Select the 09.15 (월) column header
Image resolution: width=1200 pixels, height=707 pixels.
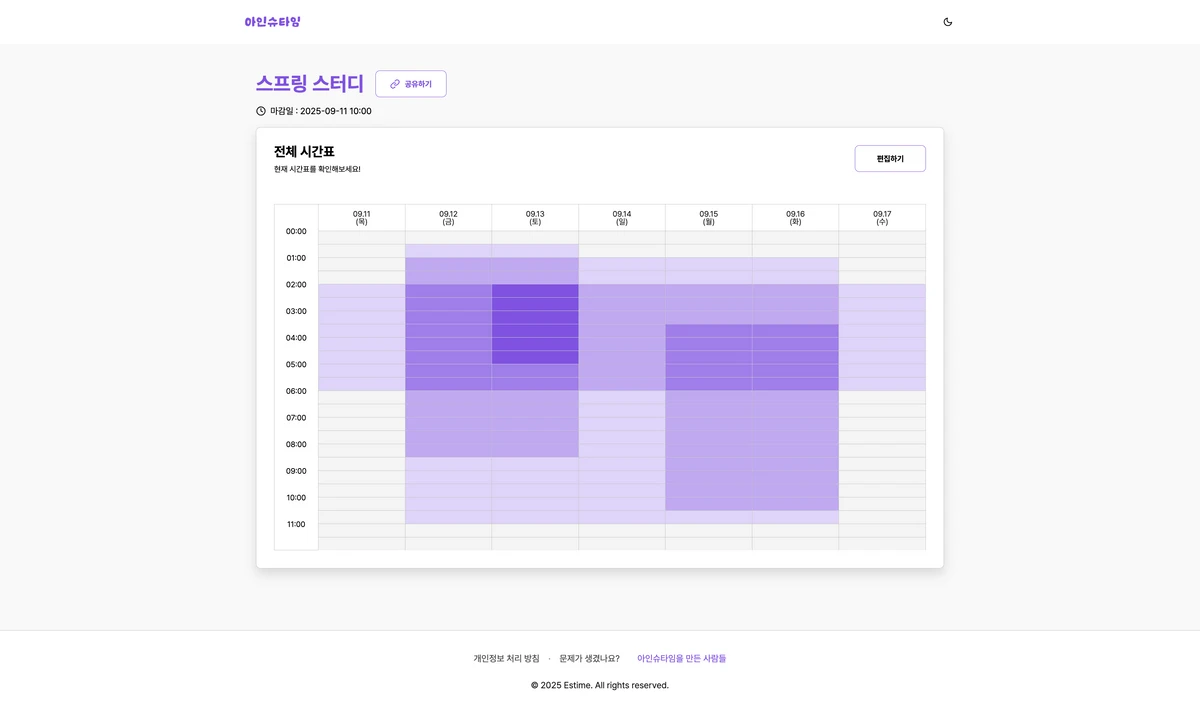(x=709, y=218)
